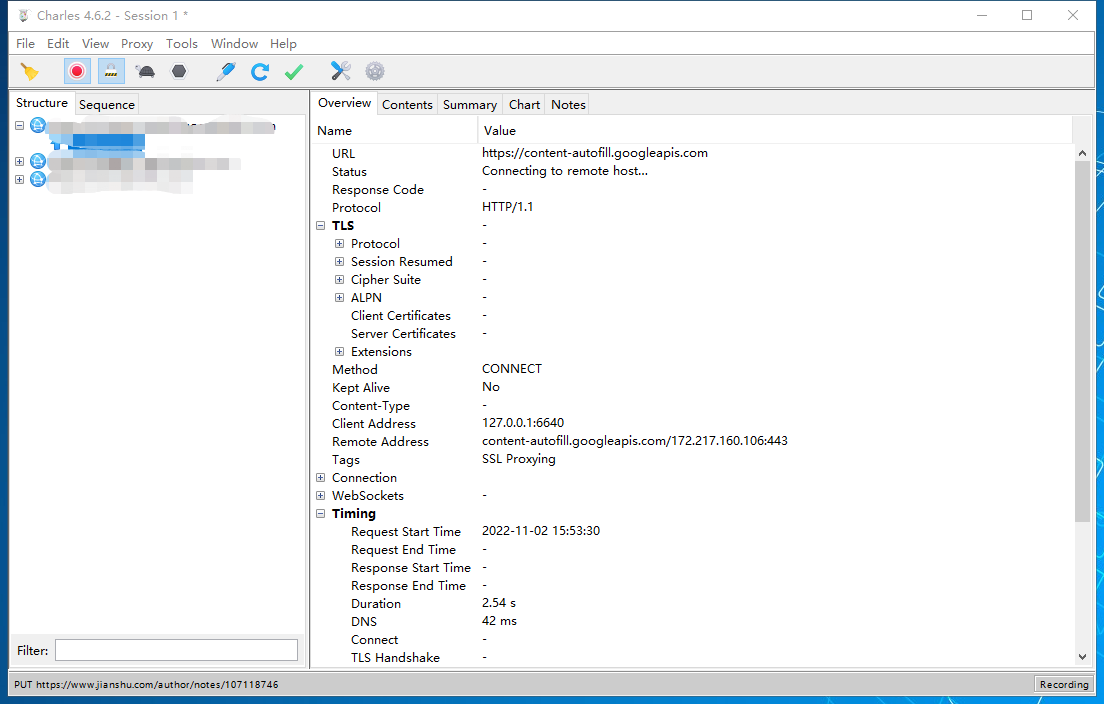Open the Proxy menu
The image size is (1104, 704).
click(137, 44)
